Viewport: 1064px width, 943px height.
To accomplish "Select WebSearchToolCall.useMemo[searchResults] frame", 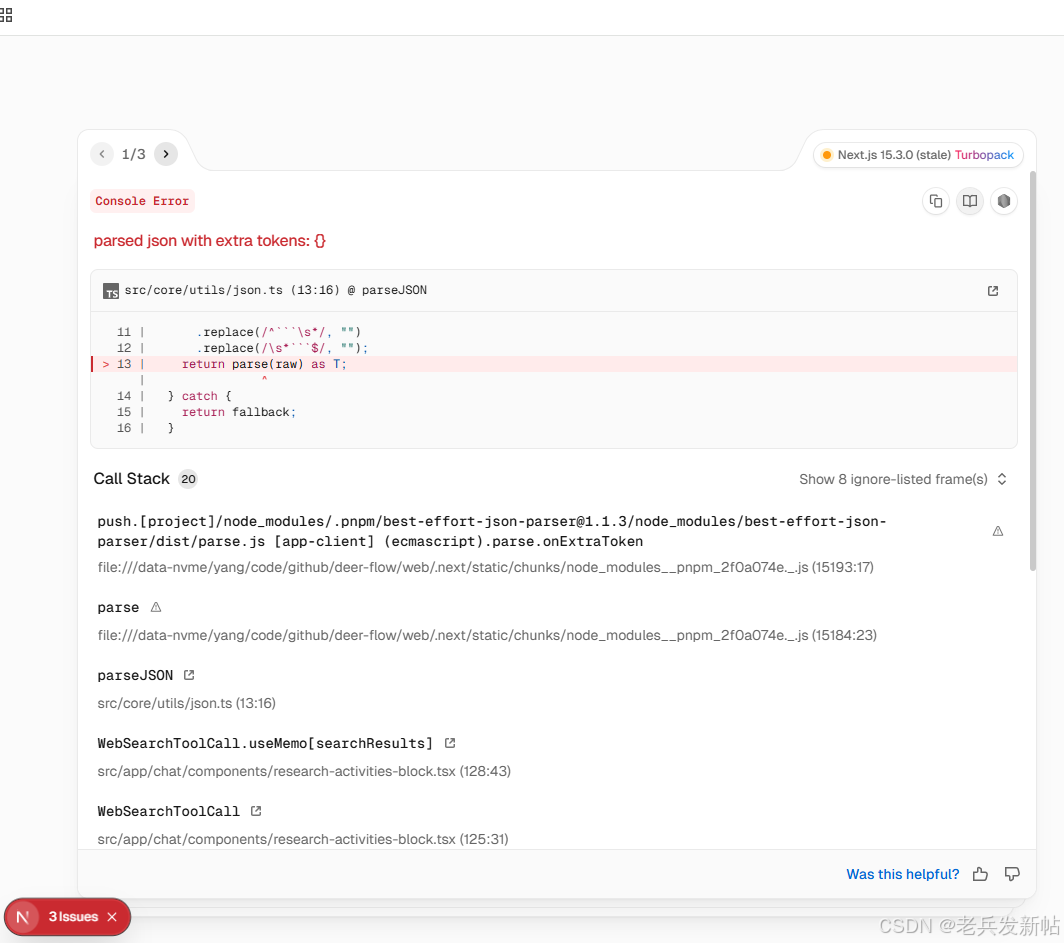I will [x=265, y=743].
